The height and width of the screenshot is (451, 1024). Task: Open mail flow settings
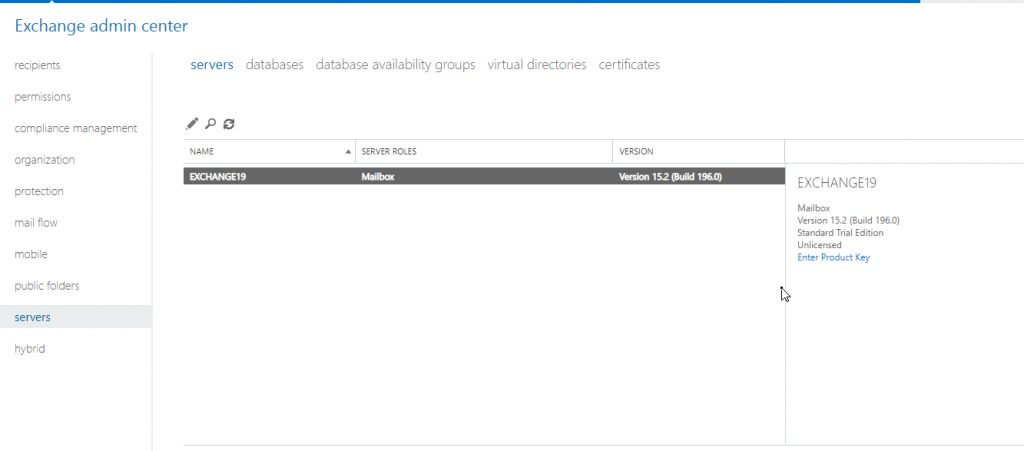(x=36, y=223)
